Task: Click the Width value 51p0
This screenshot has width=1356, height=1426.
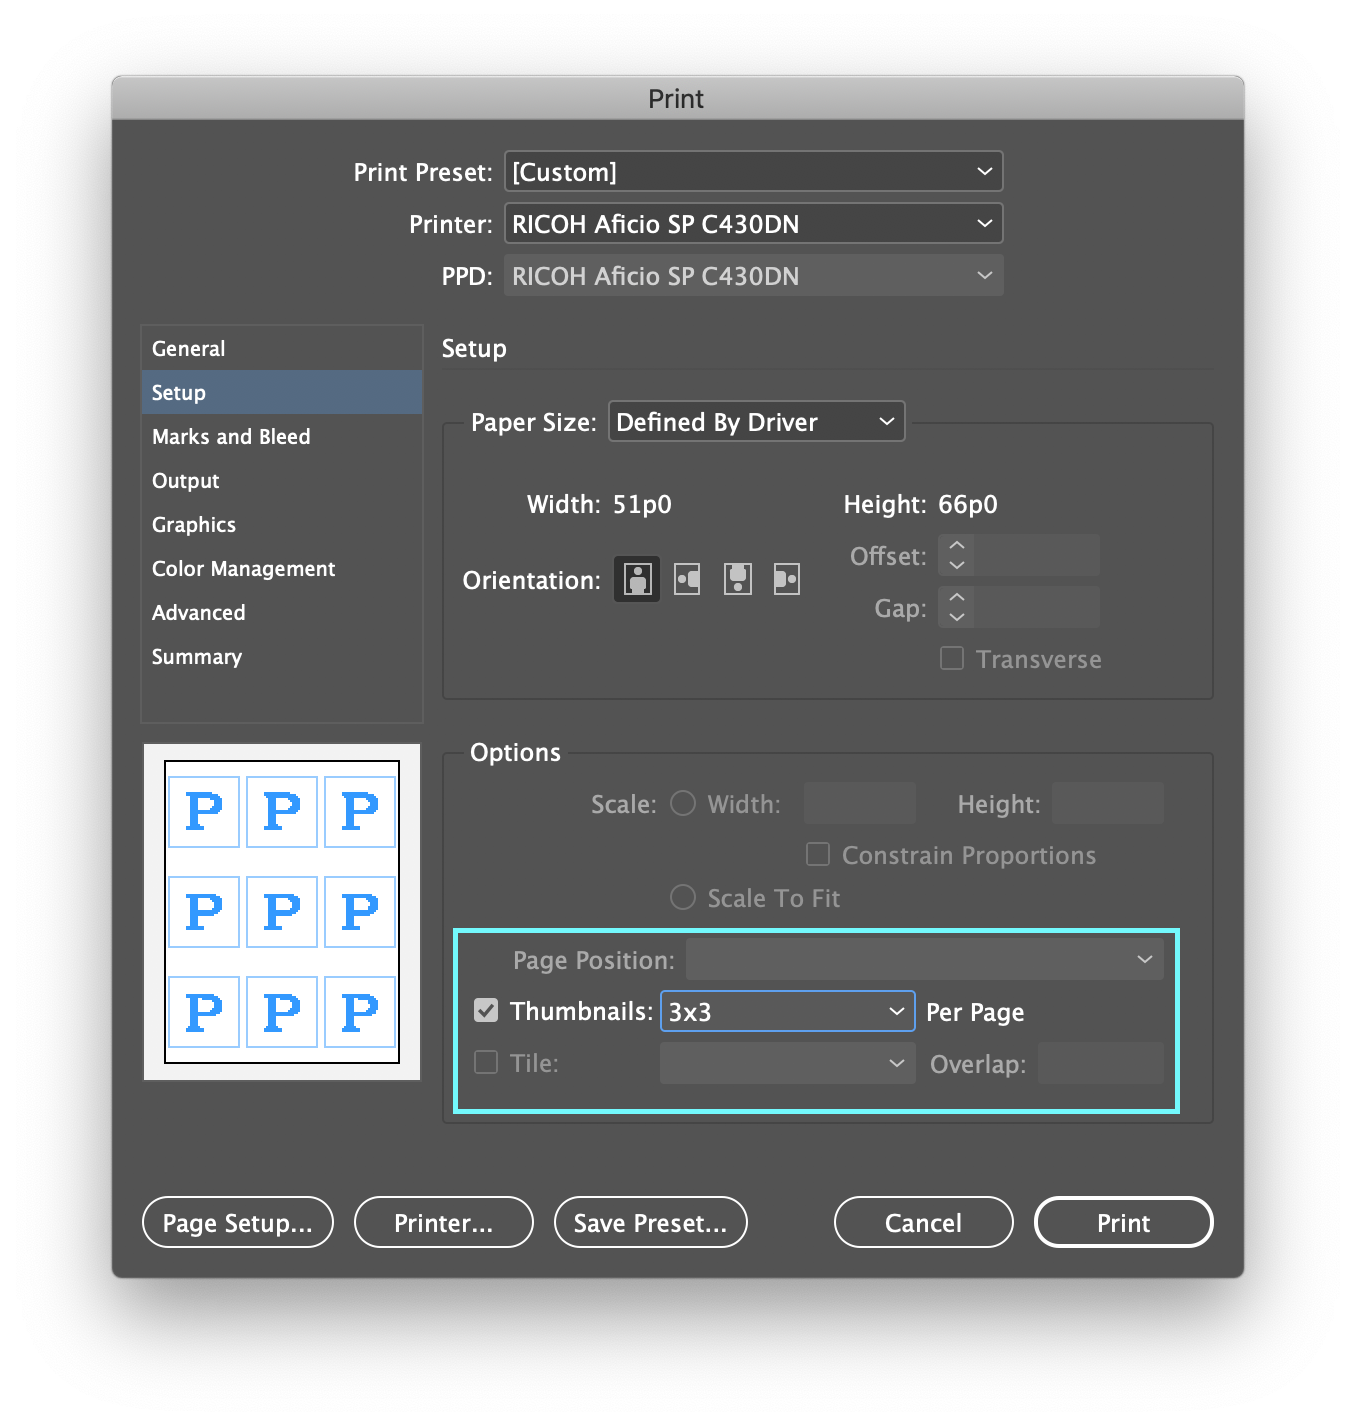Action: click(642, 504)
